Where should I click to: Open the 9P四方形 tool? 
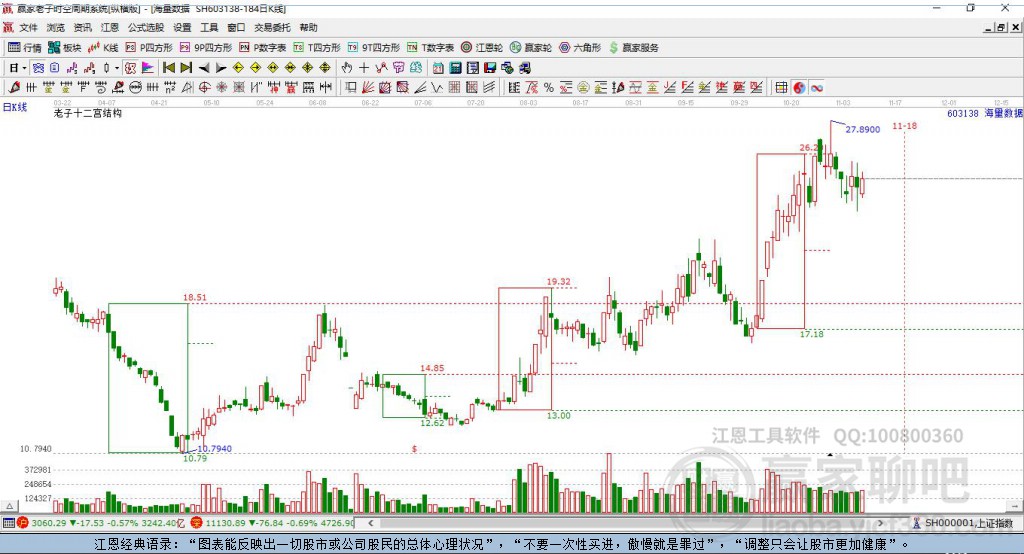pos(206,48)
